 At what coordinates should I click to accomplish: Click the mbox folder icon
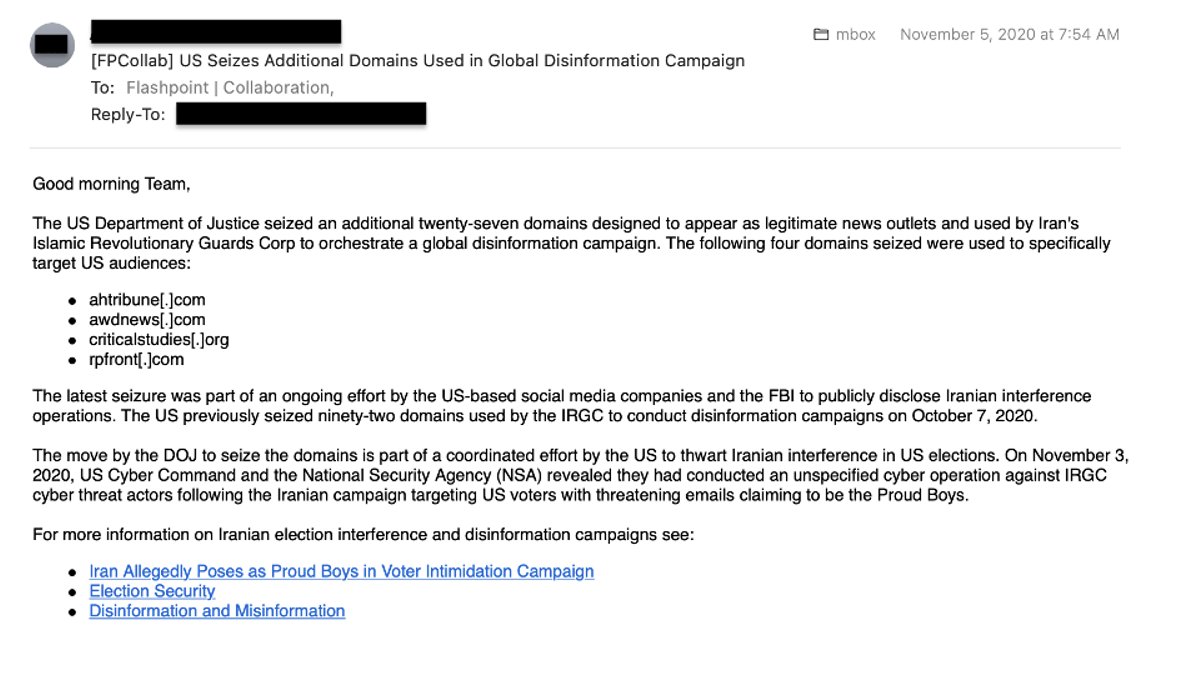821,35
